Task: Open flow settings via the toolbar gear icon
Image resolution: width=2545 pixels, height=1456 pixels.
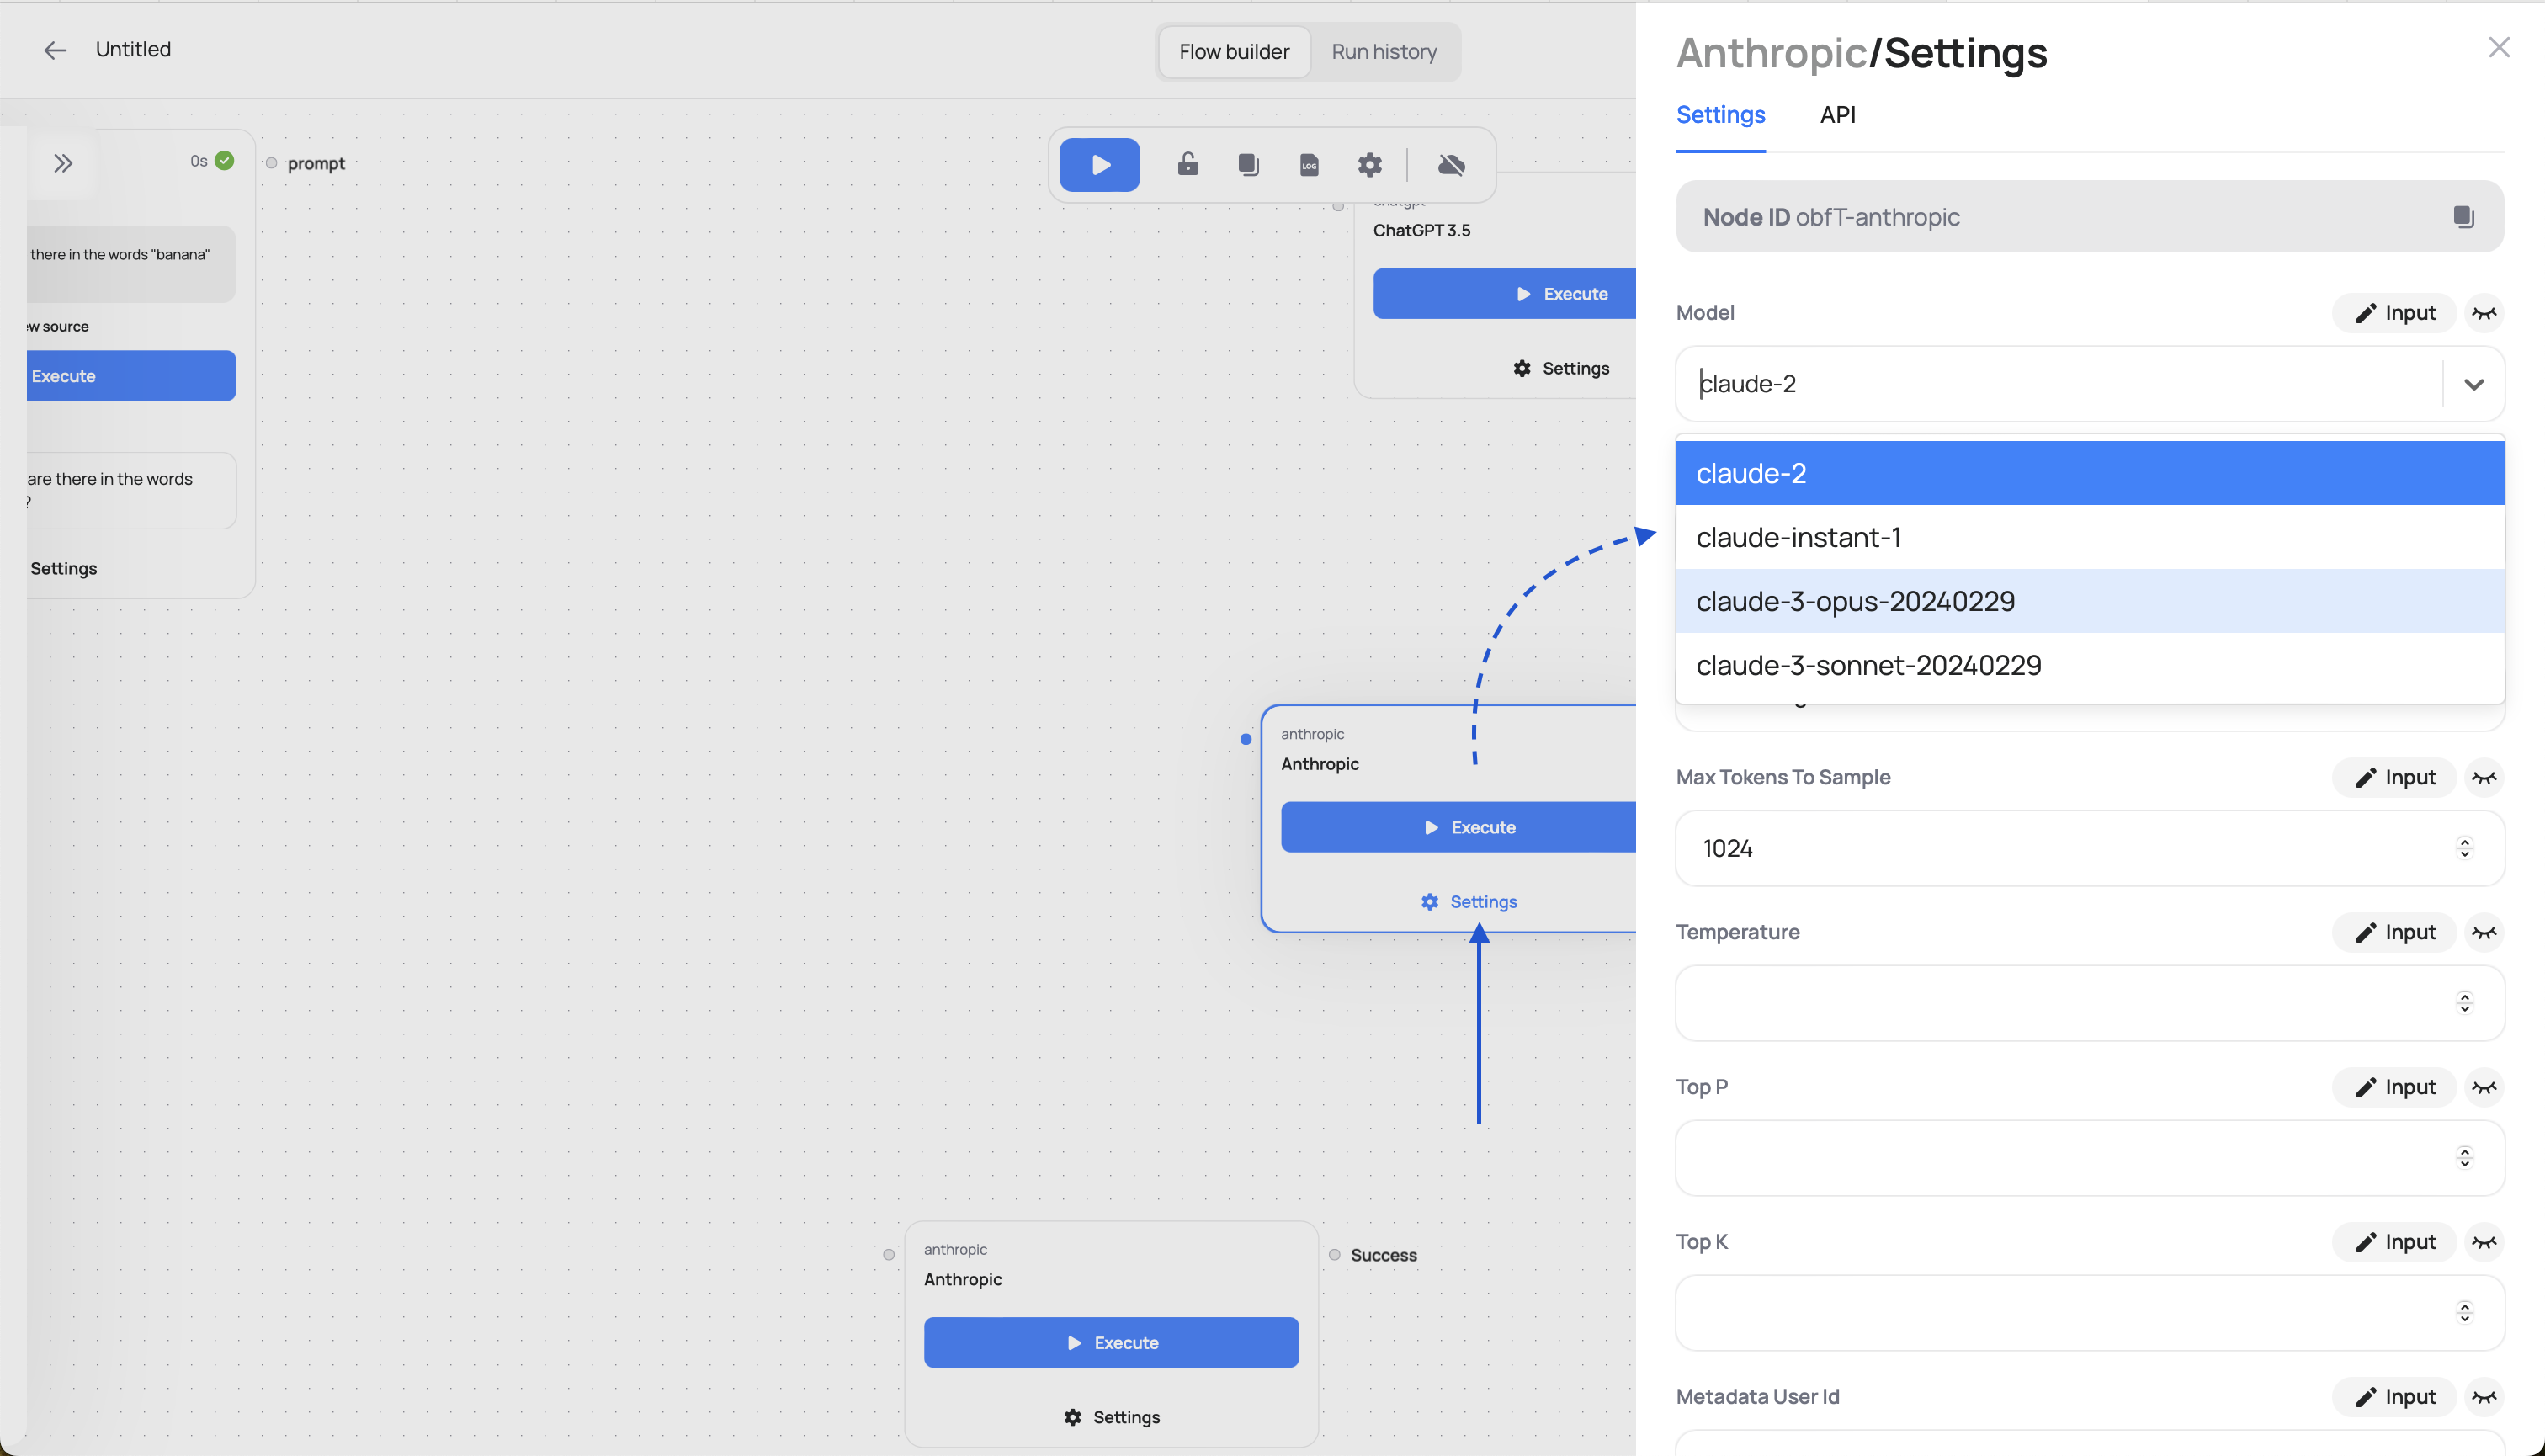Action: [1370, 165]
